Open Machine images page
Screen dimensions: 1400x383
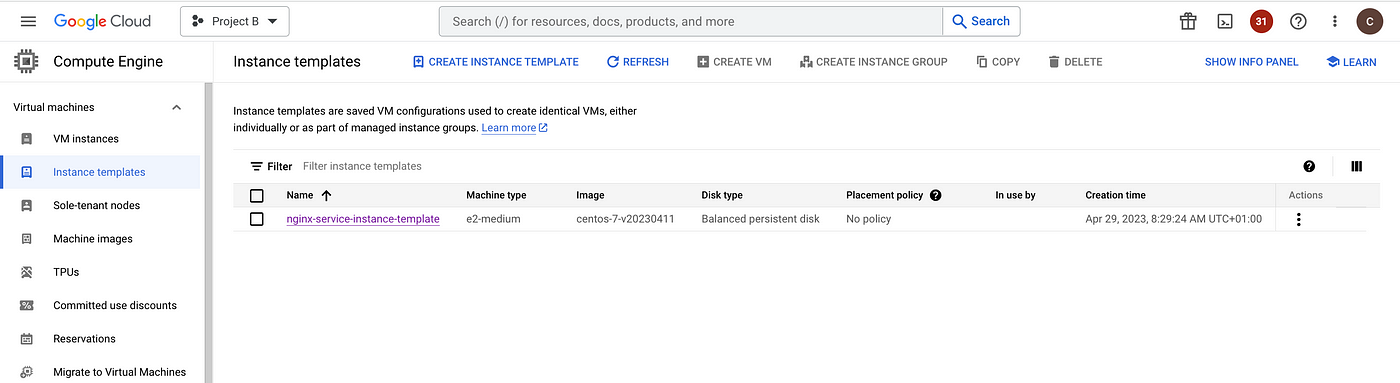(x=93, y=239)
